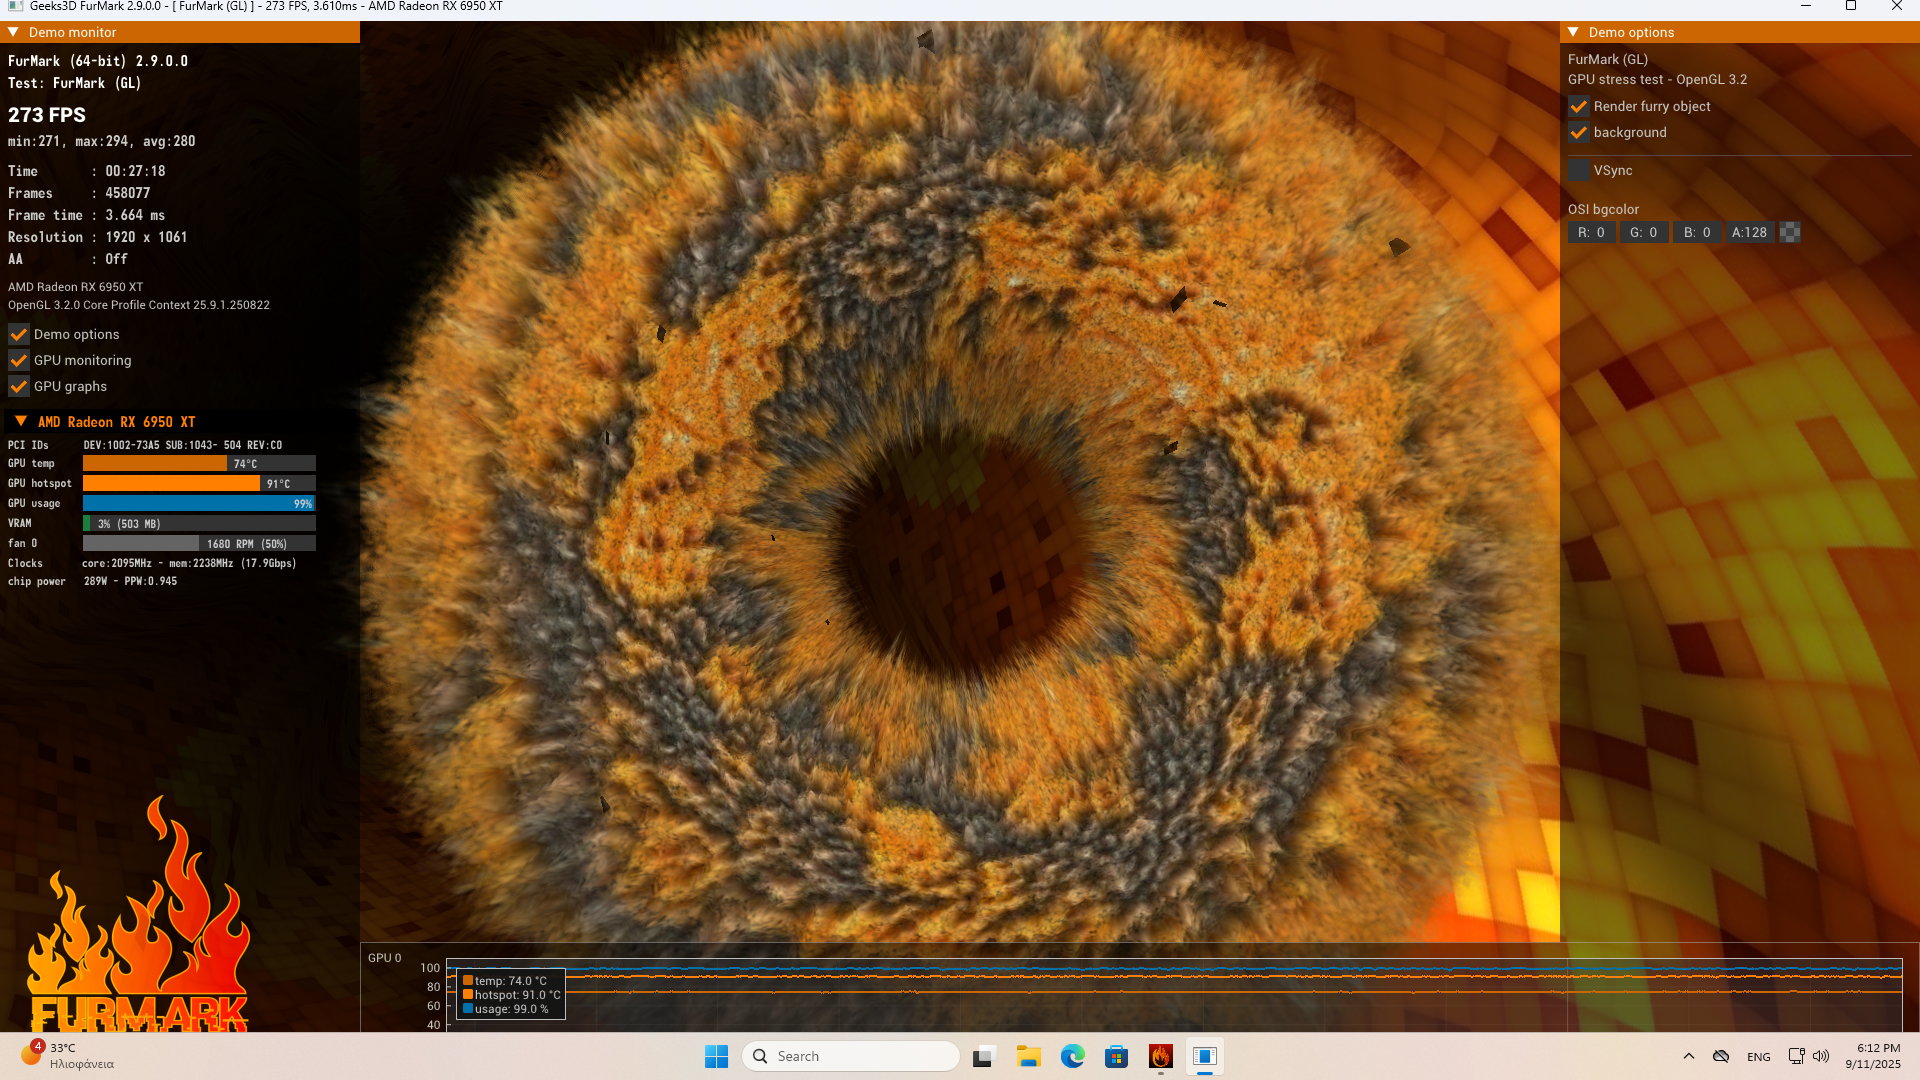Screen dimensions: 1920x1080
Task: Open File Explorer from the taskbar
Action: point(1028,1056)
